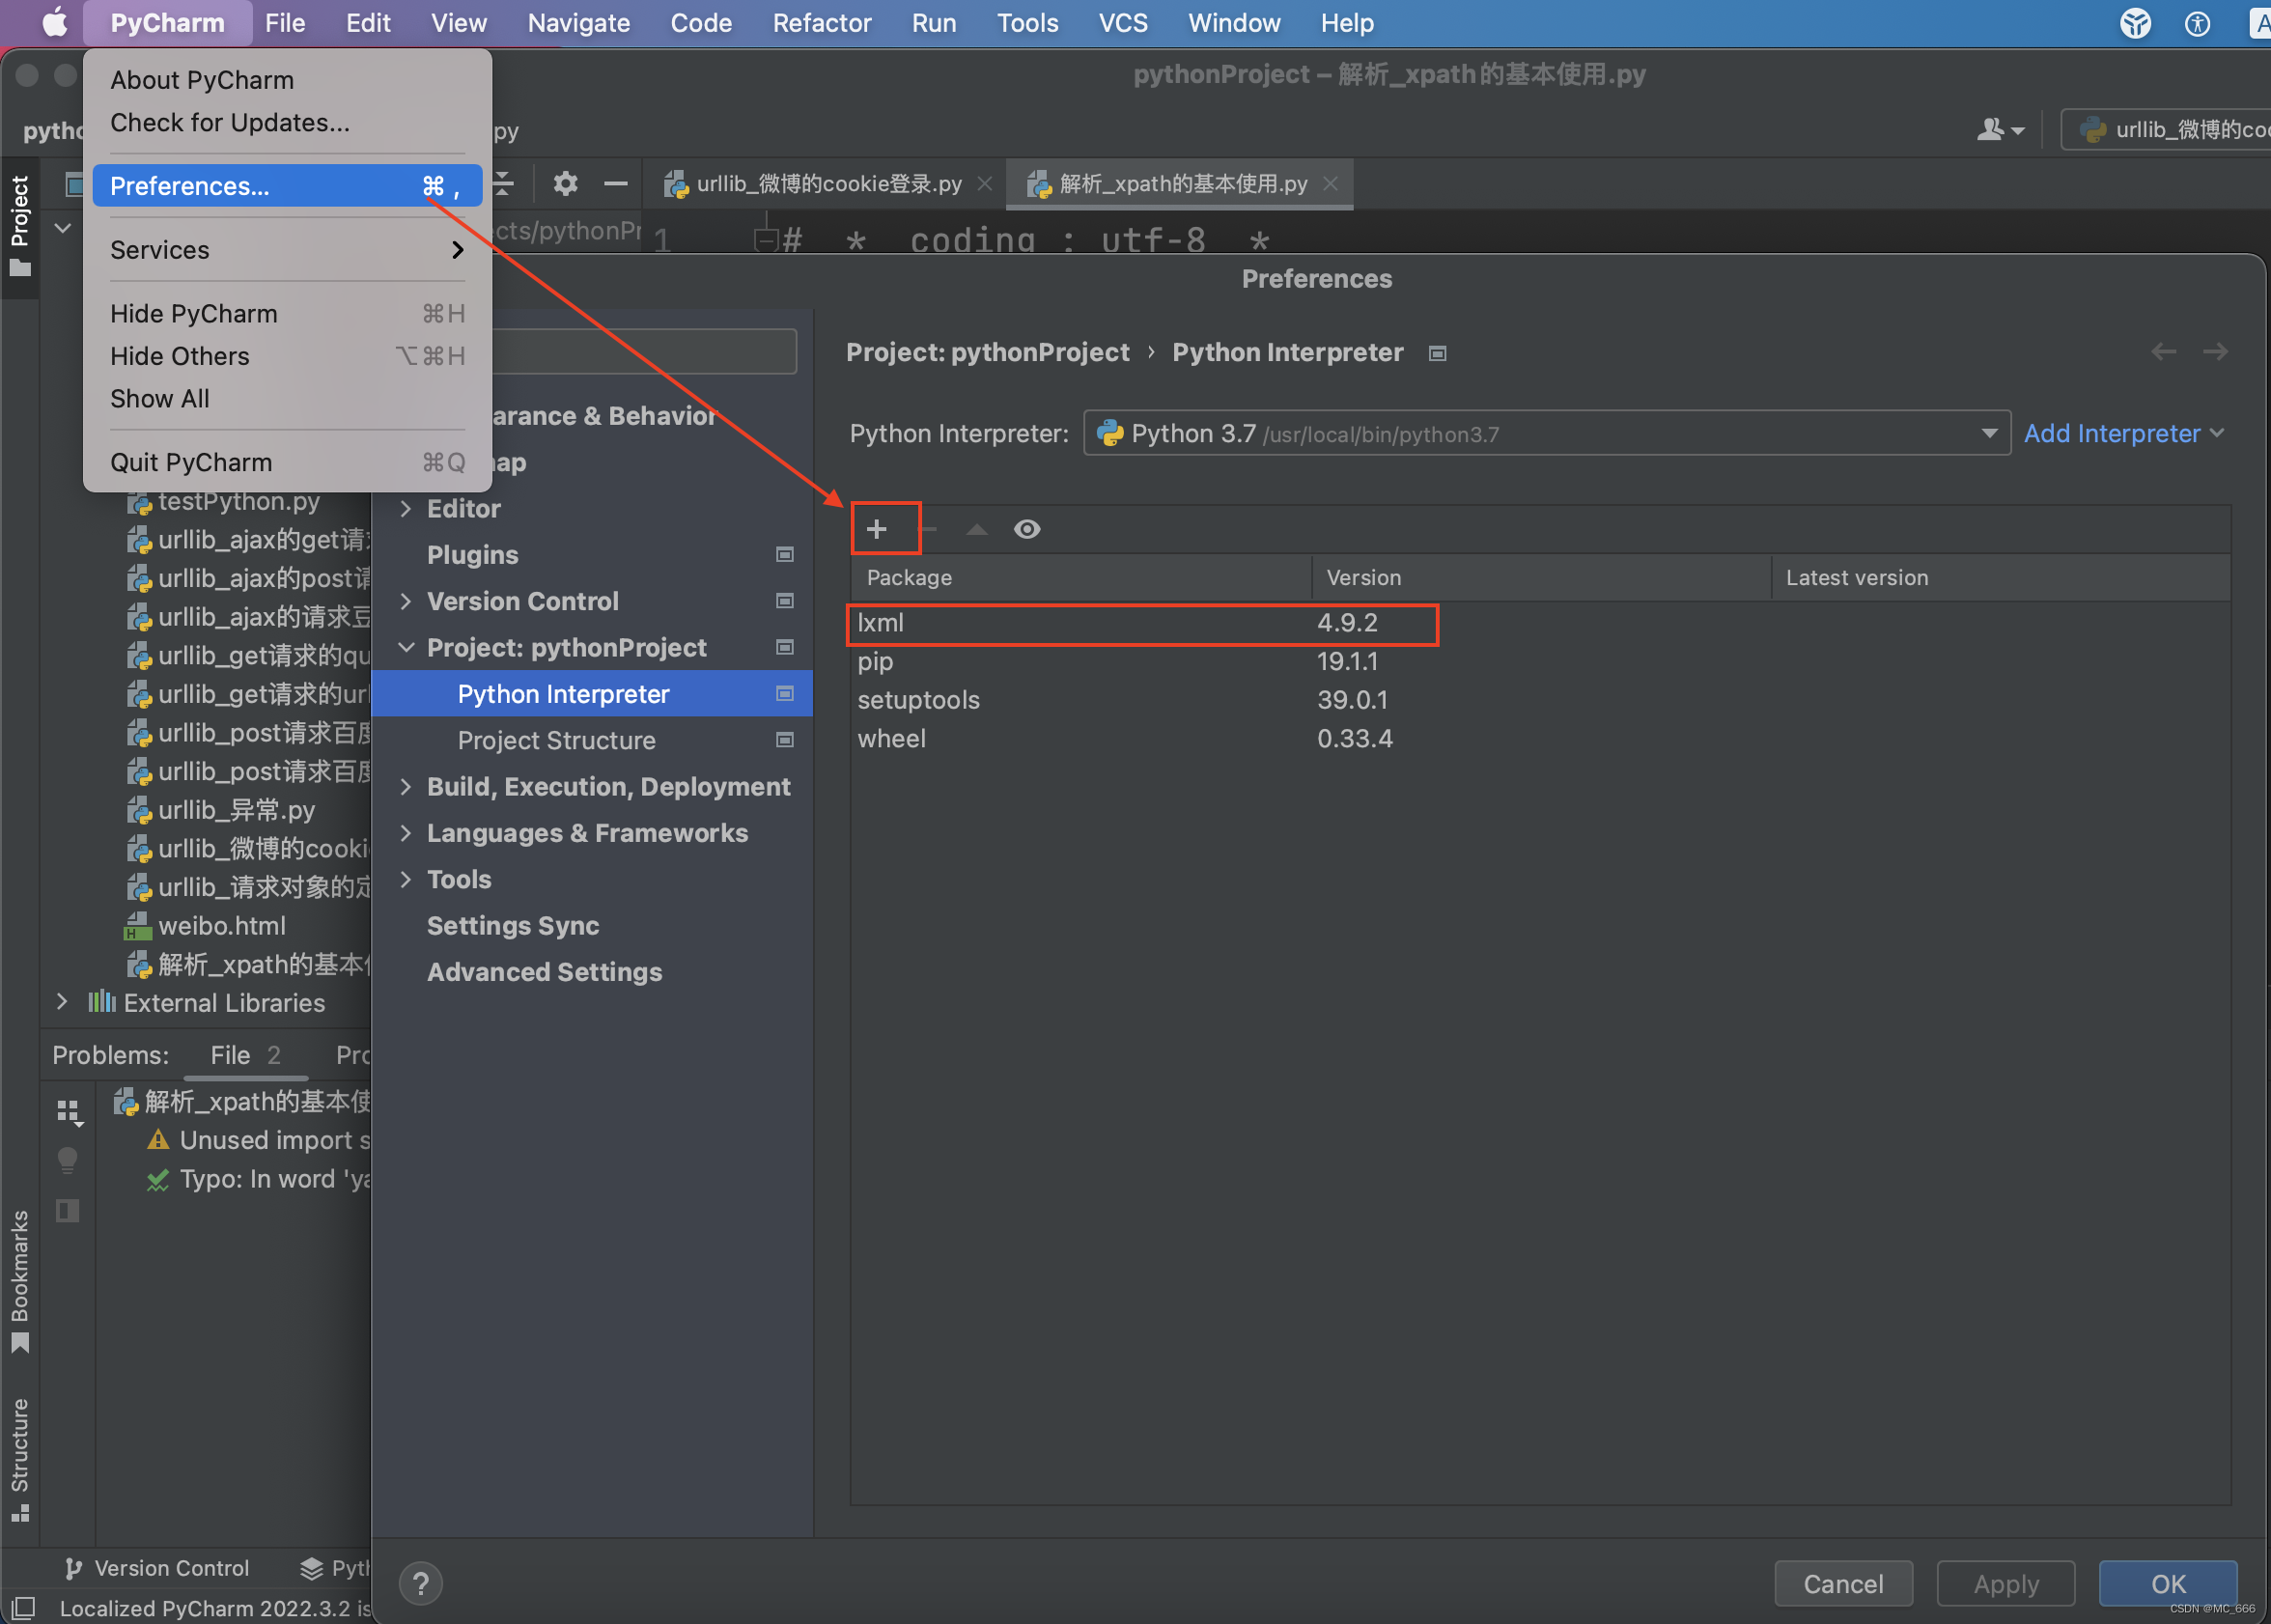This screenshot has width=2271, height=1624.
Task: Toggle the eye icon to show early releases
Action: click(1027, 529)
